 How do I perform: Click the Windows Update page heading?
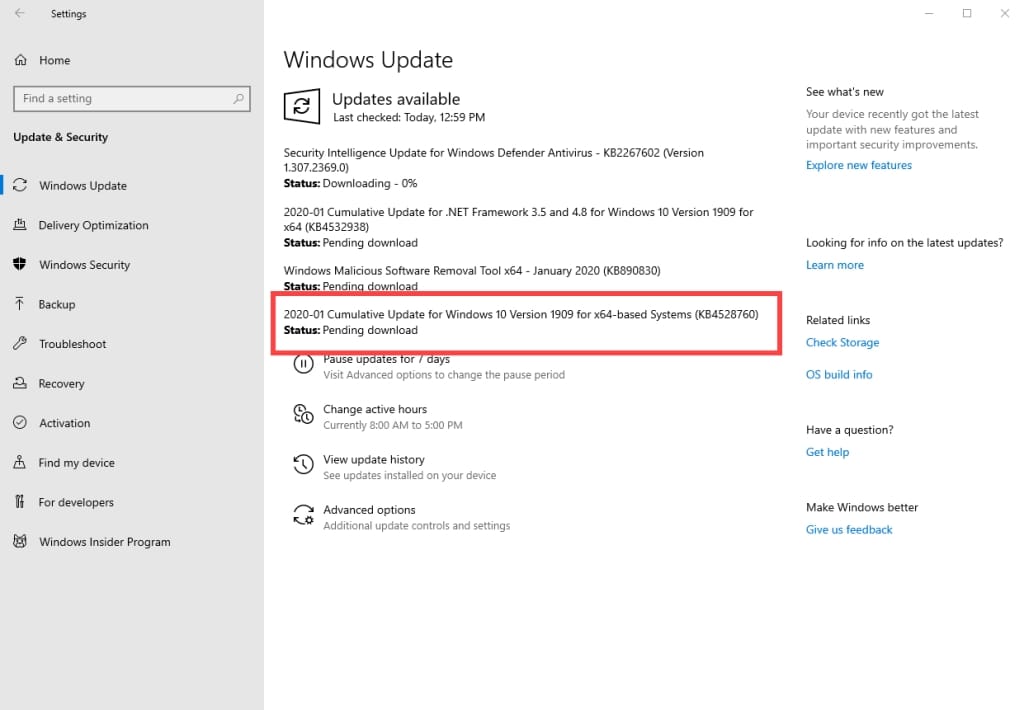coord(368,60)
